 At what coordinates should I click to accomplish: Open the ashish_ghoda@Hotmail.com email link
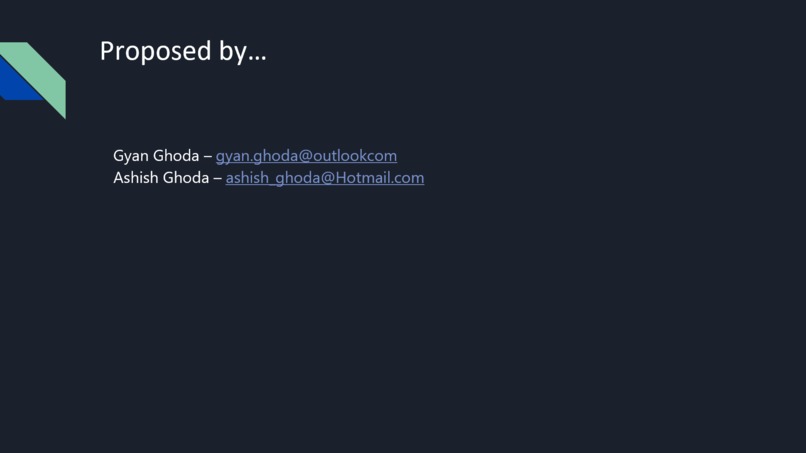click(x=325, y=178)
